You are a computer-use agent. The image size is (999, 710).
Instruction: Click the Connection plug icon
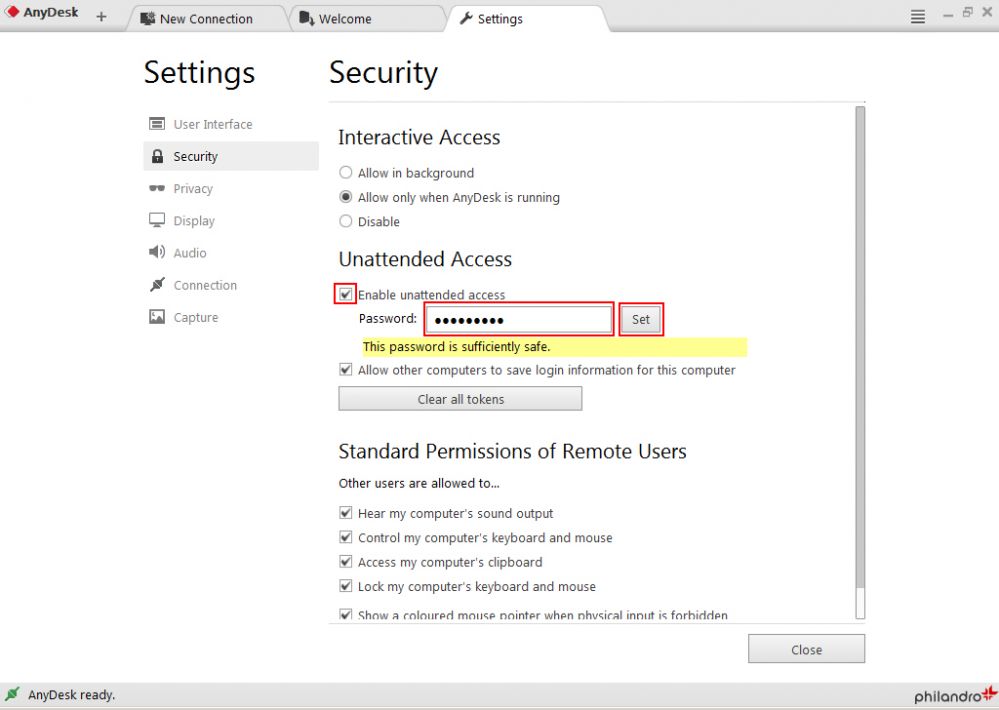click(157, 284)
